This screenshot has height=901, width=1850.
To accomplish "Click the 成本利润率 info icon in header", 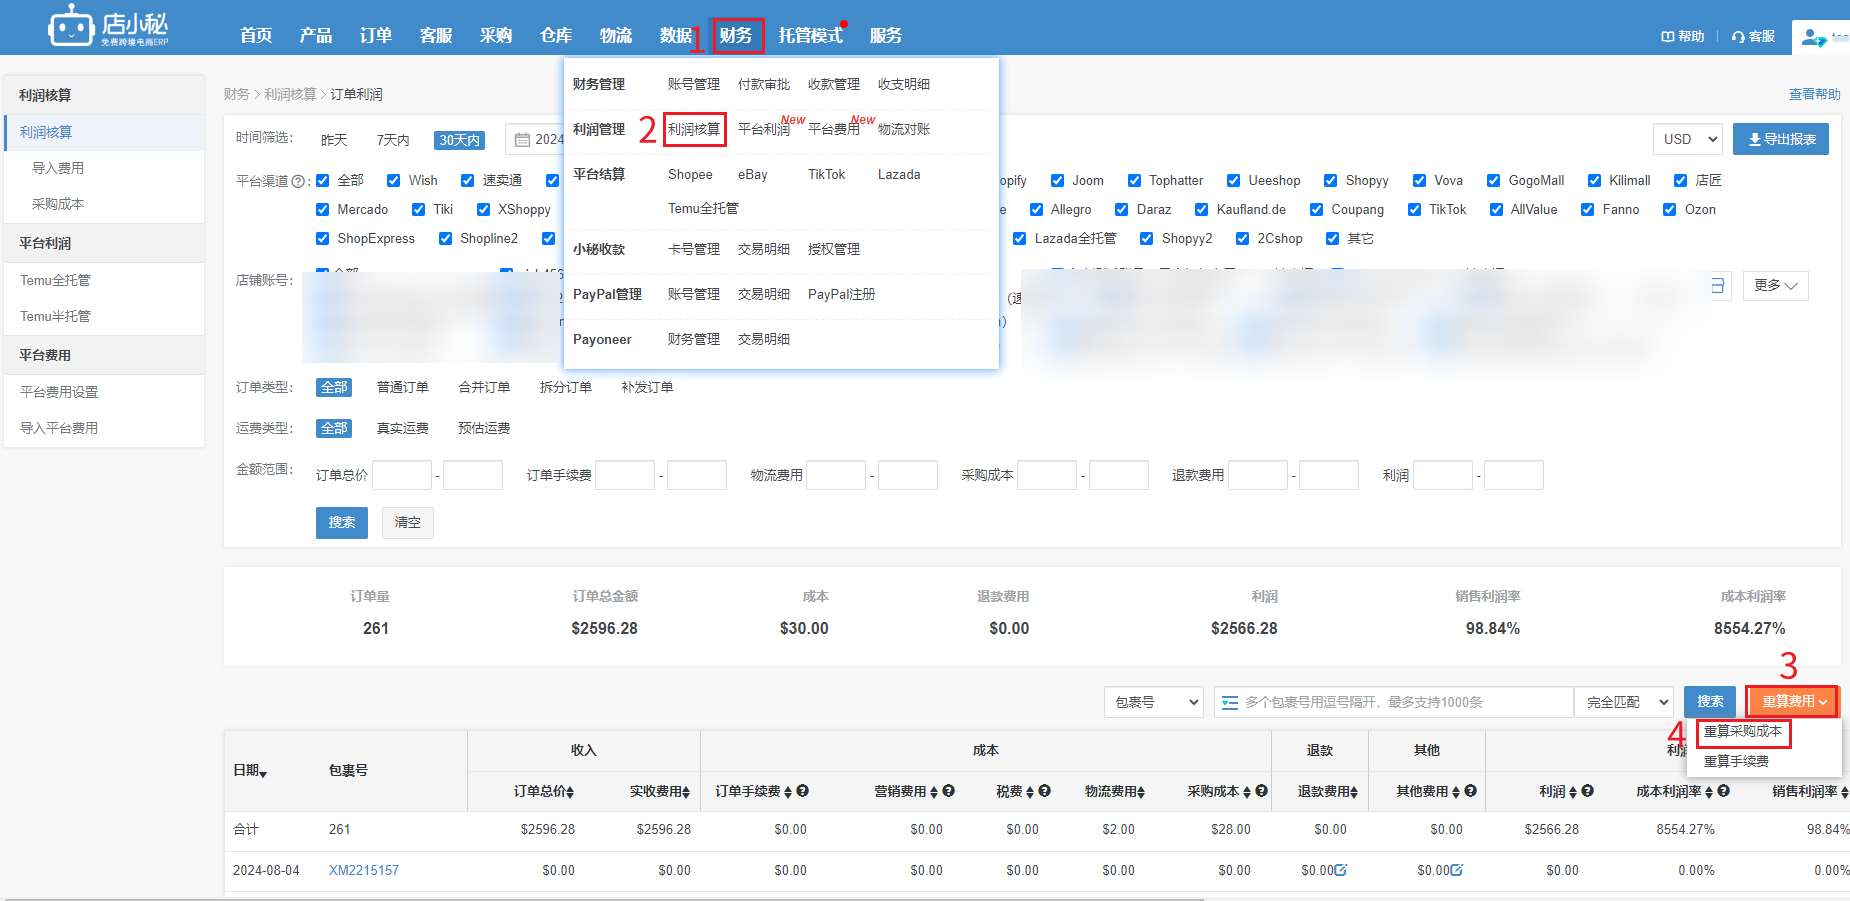I will click(x=1724, y=791).
